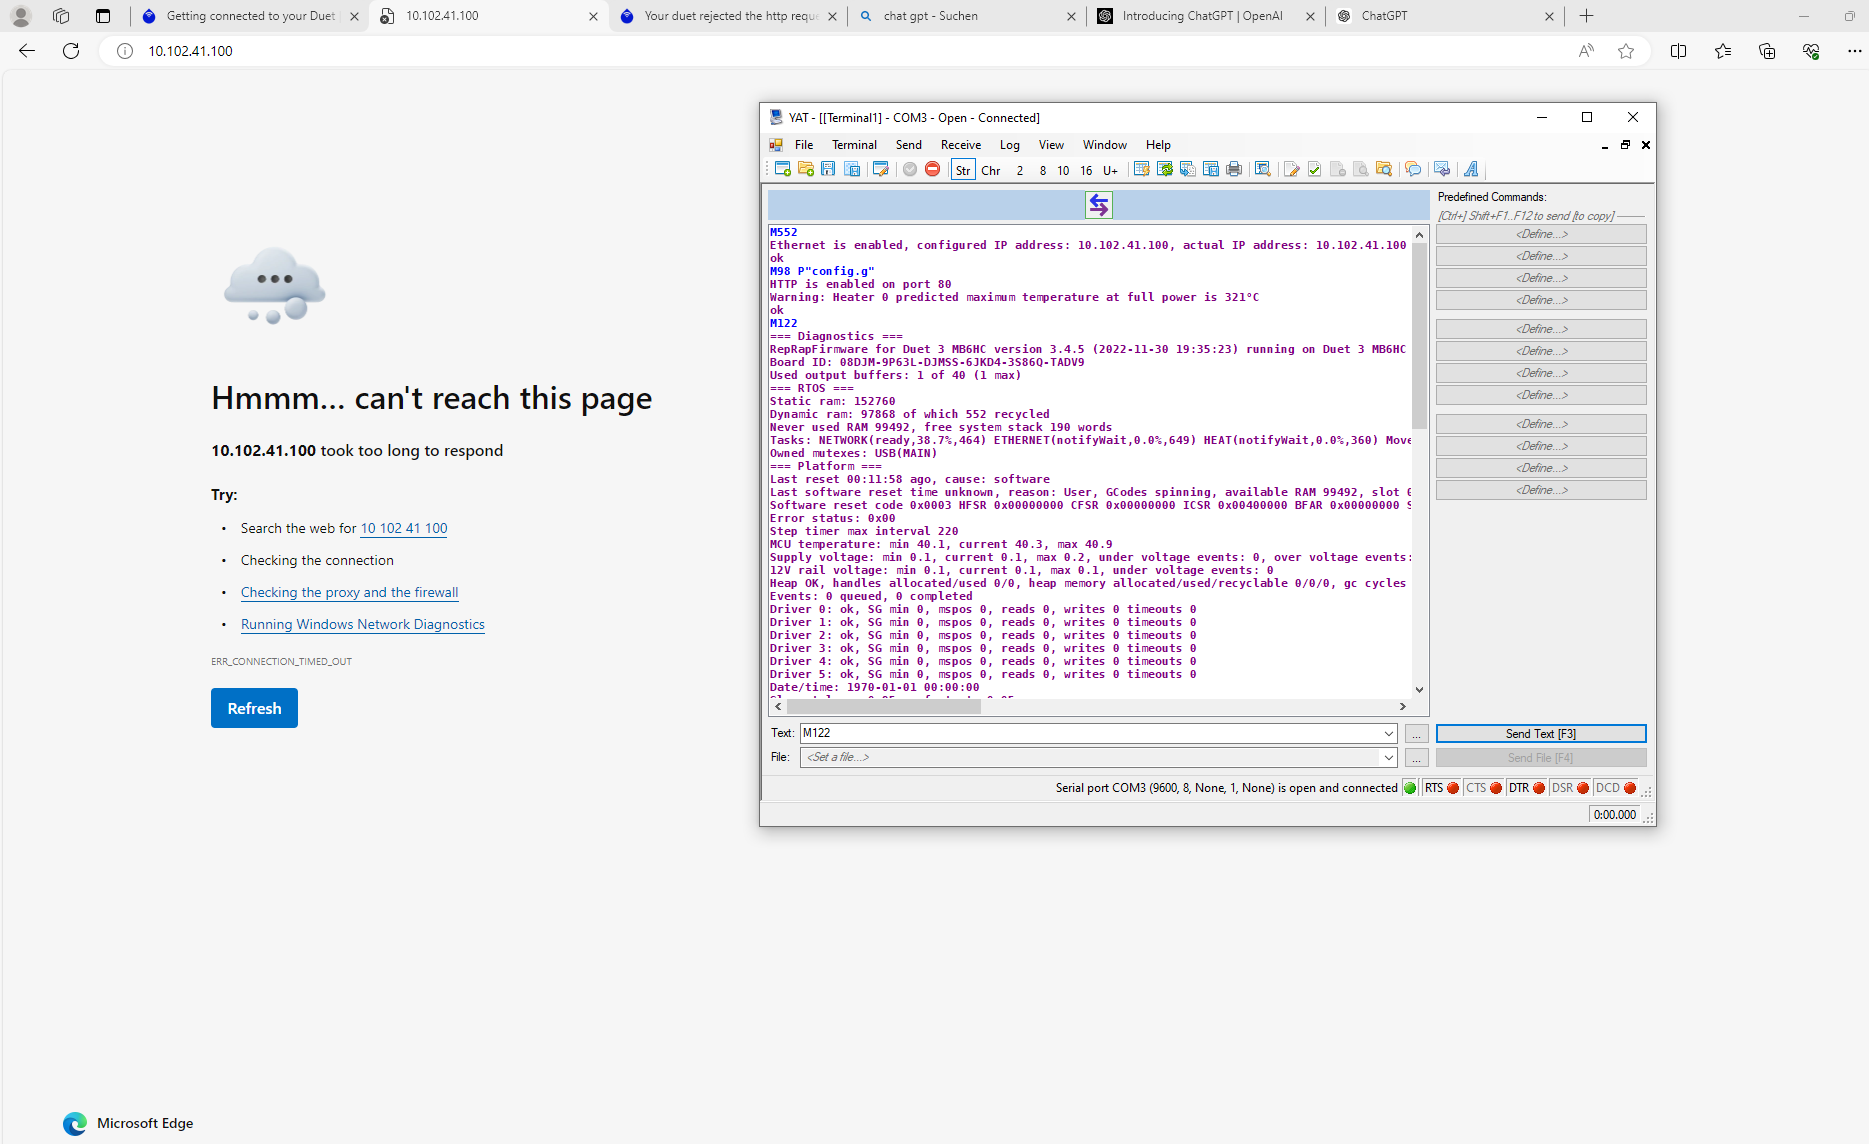Click the first <Define...> predefined command button
This screenshot has height=1144, width=1869.
click(1541, 234)
